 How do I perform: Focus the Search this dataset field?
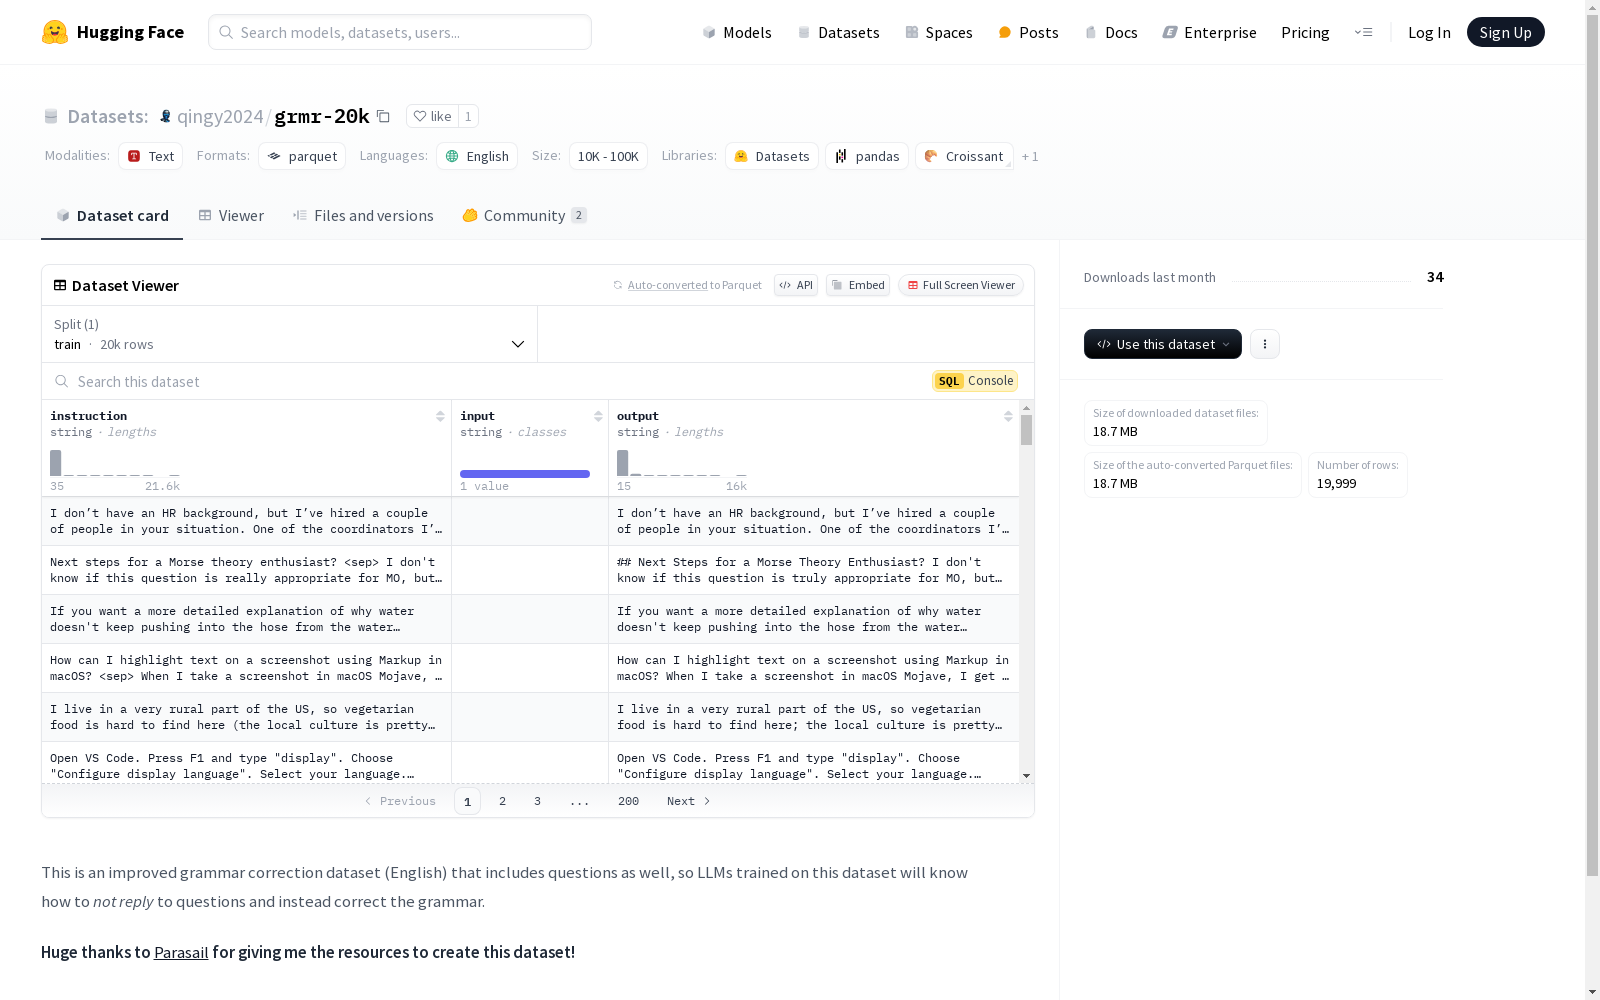coord(490,381)
